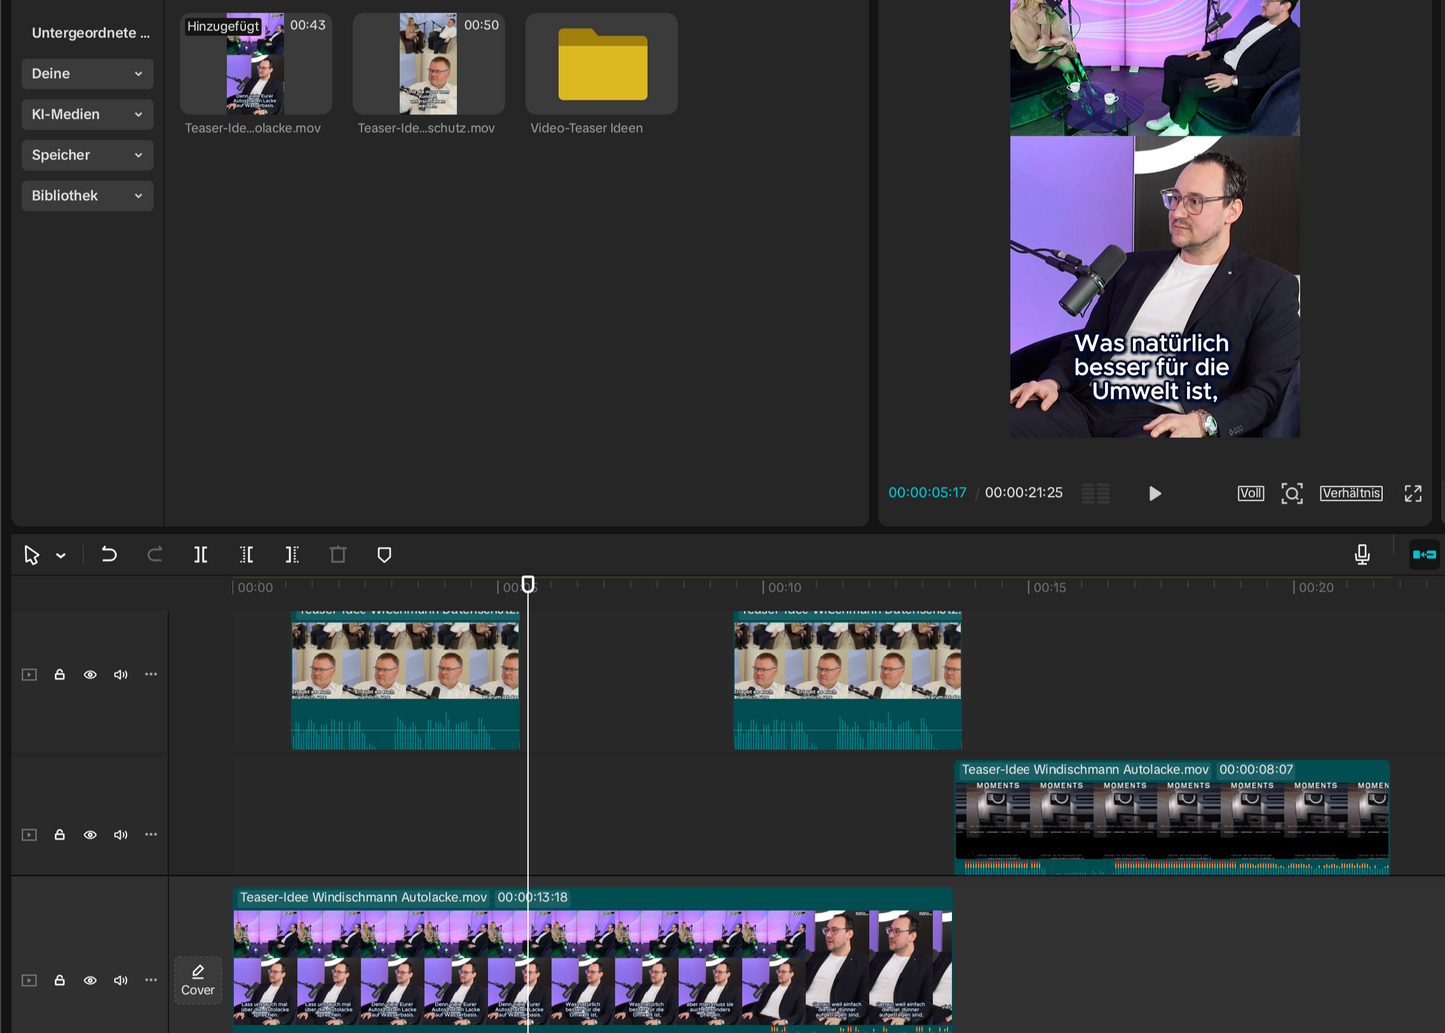Screen dimensions: 1445x1033
Task: Click the microphone voiceover icon
Action: coord(1362,555)
